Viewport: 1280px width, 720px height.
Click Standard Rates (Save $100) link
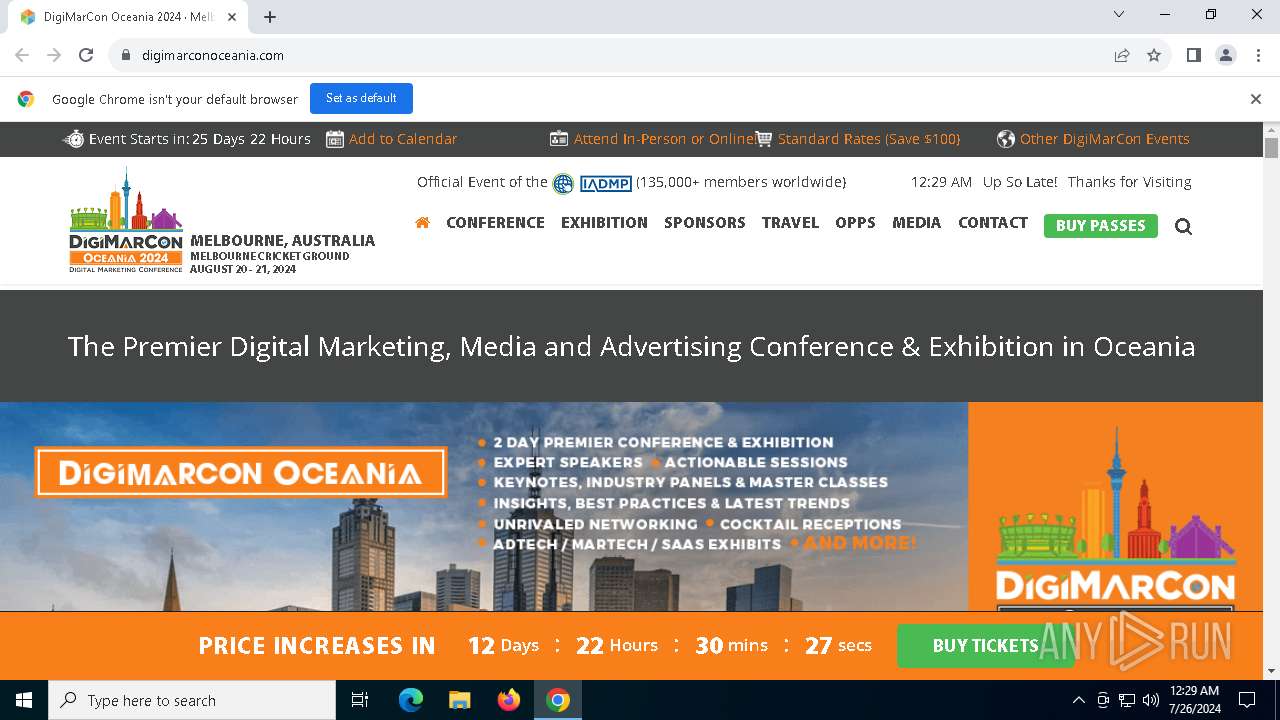[x=869, y=139]
